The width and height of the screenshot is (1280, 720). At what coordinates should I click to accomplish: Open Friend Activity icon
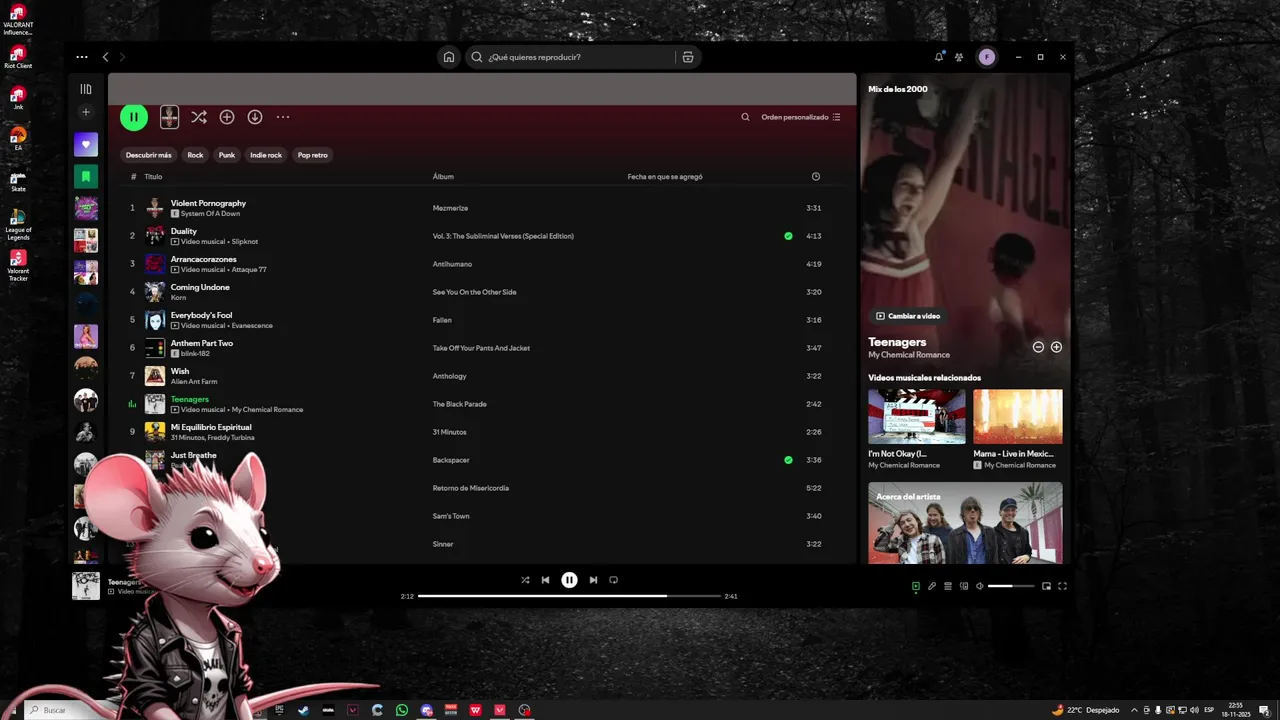click(x=959, y=57)
